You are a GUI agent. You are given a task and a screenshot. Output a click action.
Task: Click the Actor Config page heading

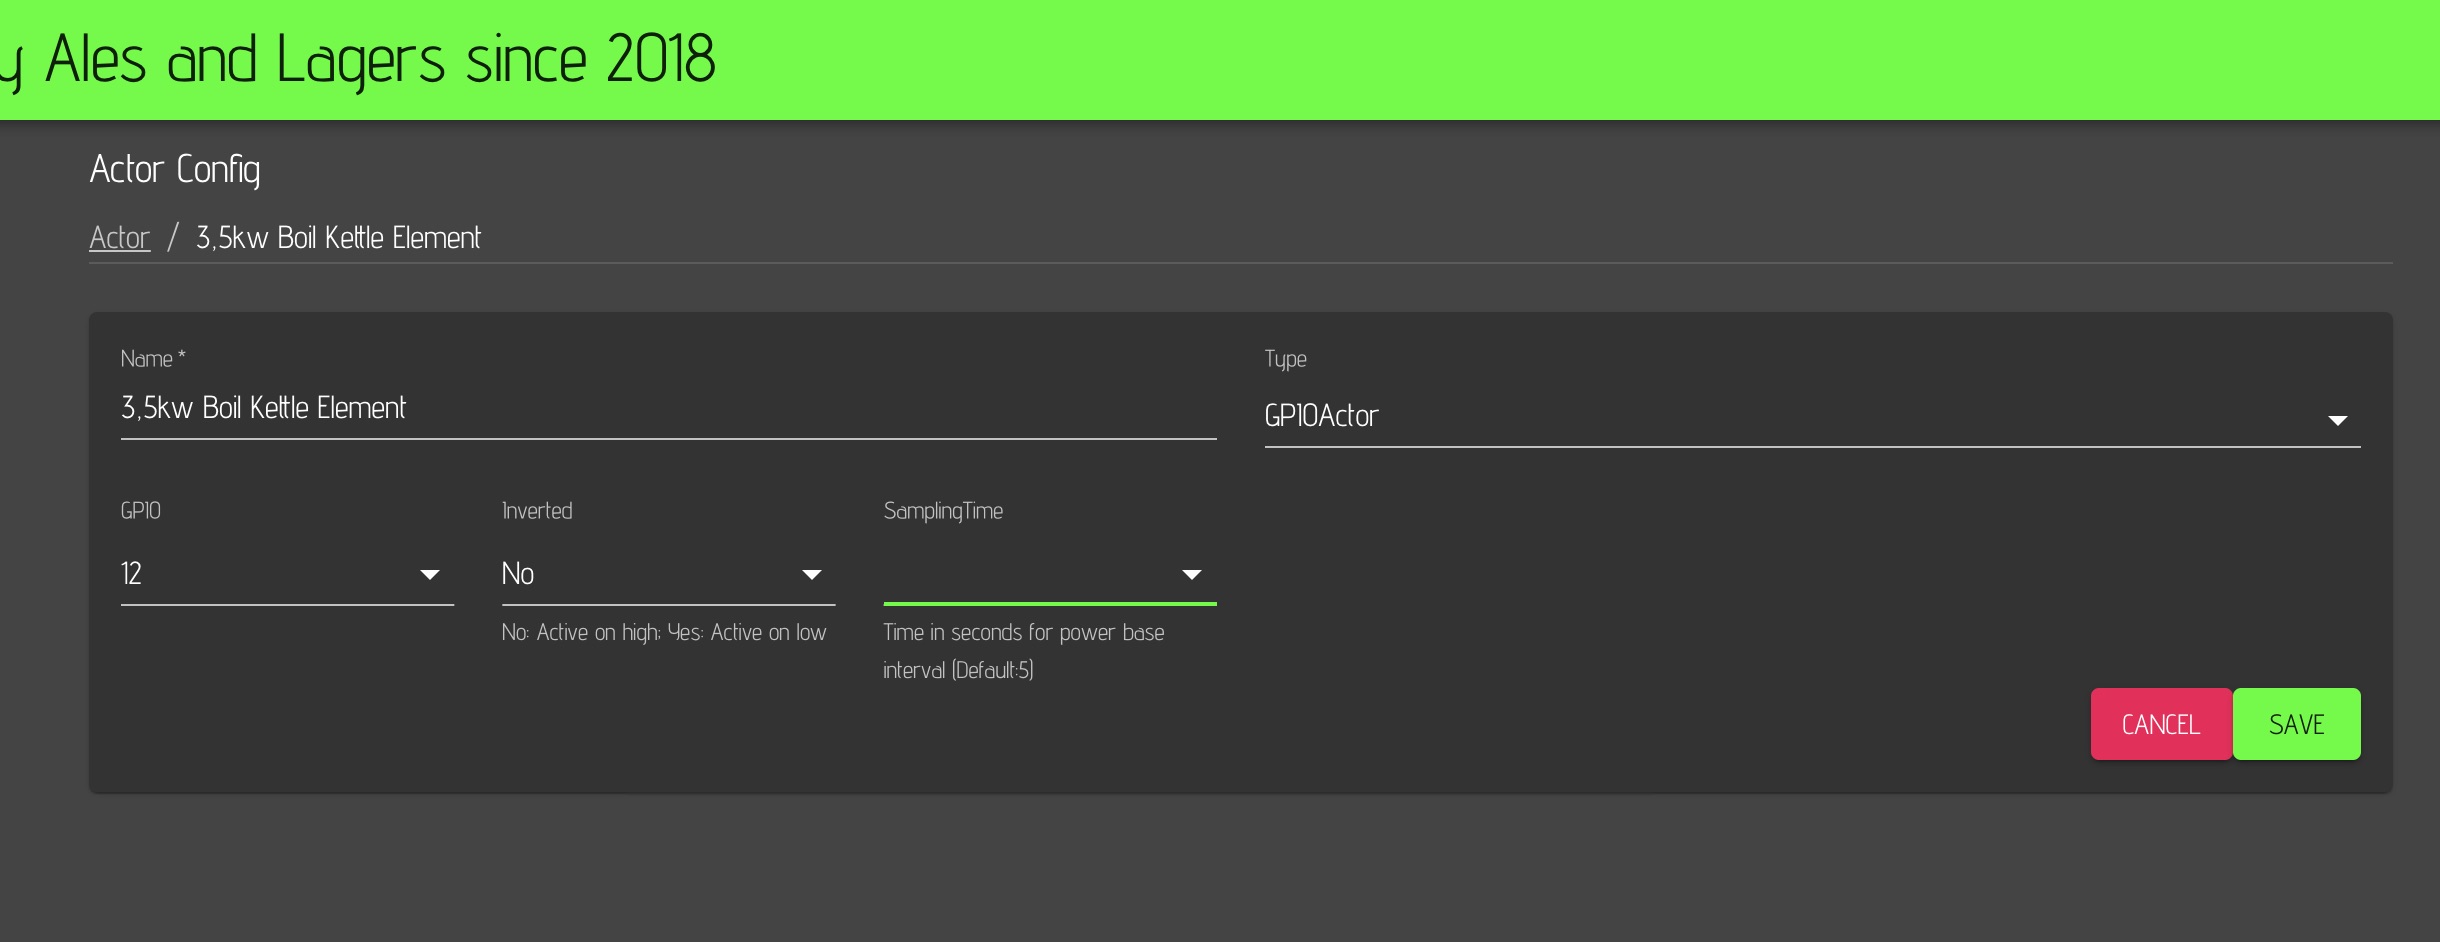175,170
